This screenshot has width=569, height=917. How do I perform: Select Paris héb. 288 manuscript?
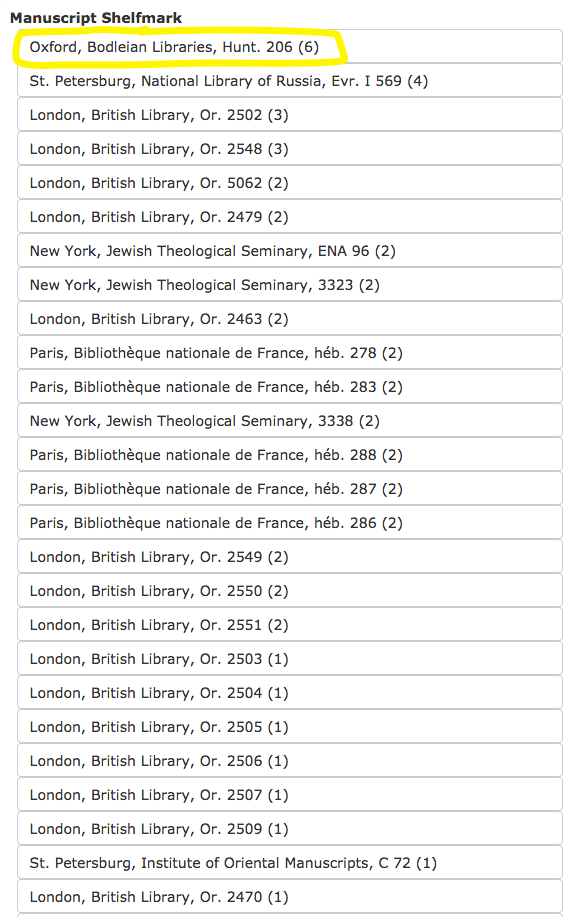coord(290,454)
